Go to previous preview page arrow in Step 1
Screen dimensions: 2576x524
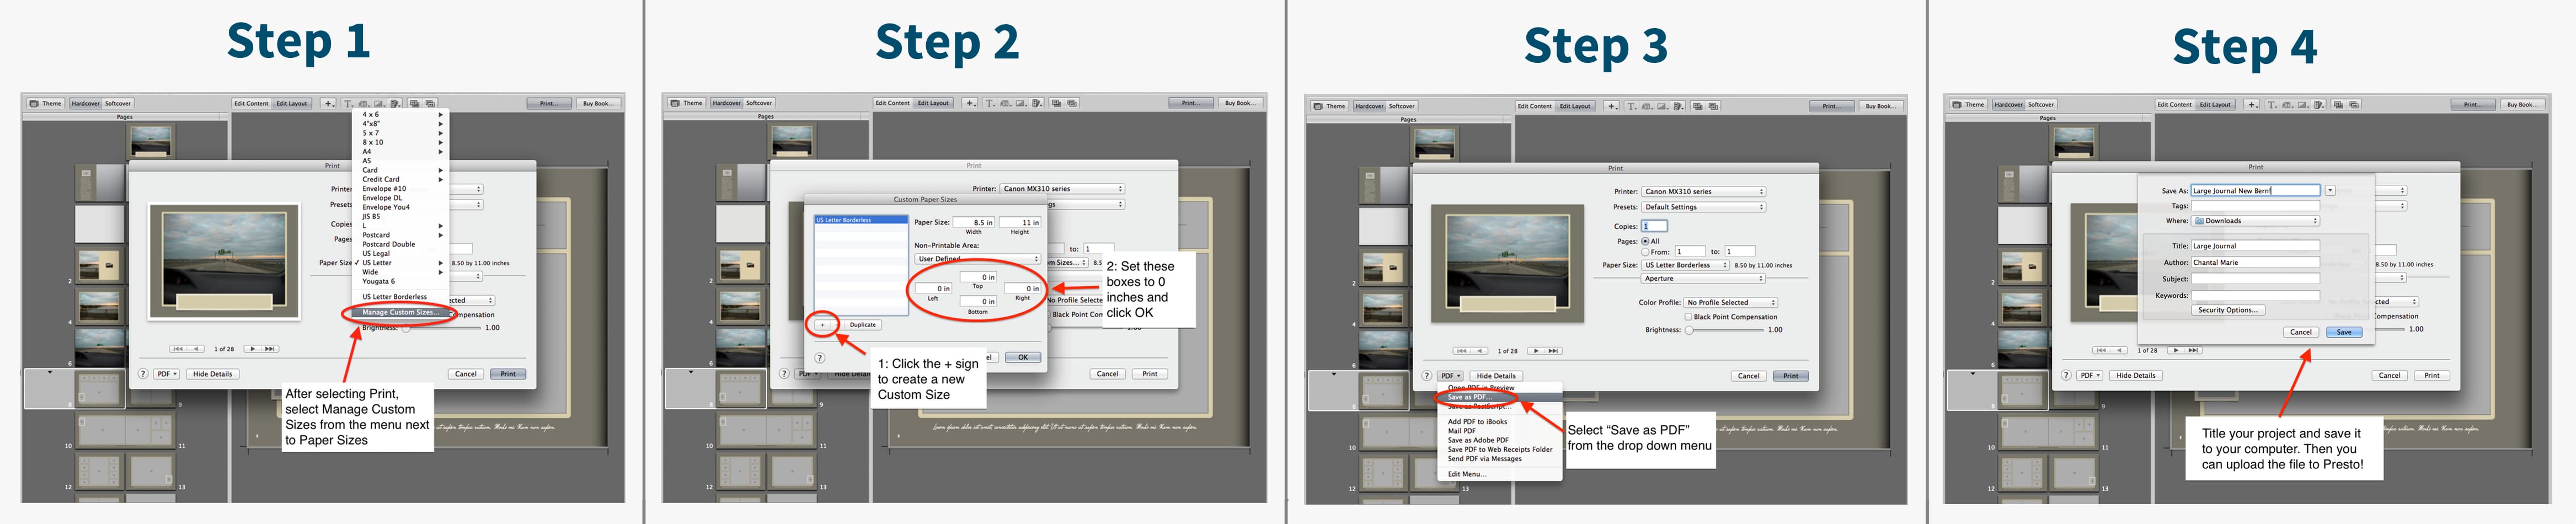197,349
